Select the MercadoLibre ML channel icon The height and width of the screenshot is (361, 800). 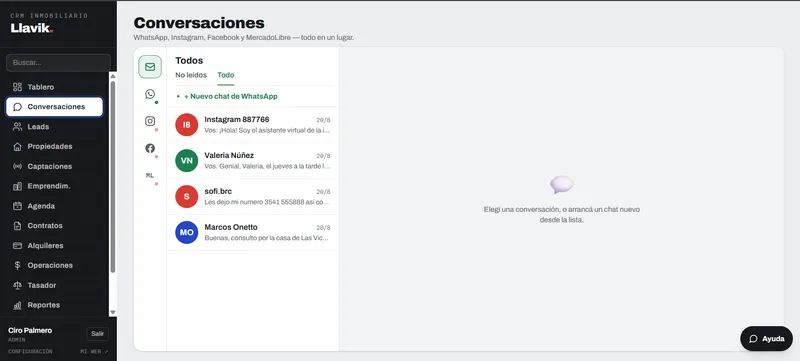150,175
